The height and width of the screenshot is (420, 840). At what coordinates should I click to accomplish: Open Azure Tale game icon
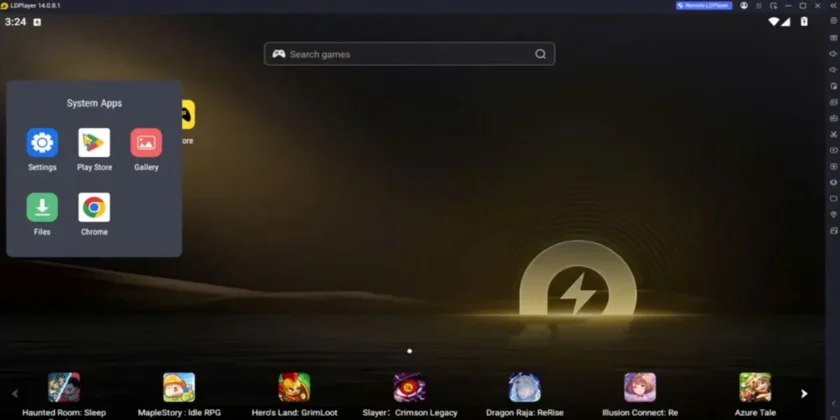[x=755, y=387]
